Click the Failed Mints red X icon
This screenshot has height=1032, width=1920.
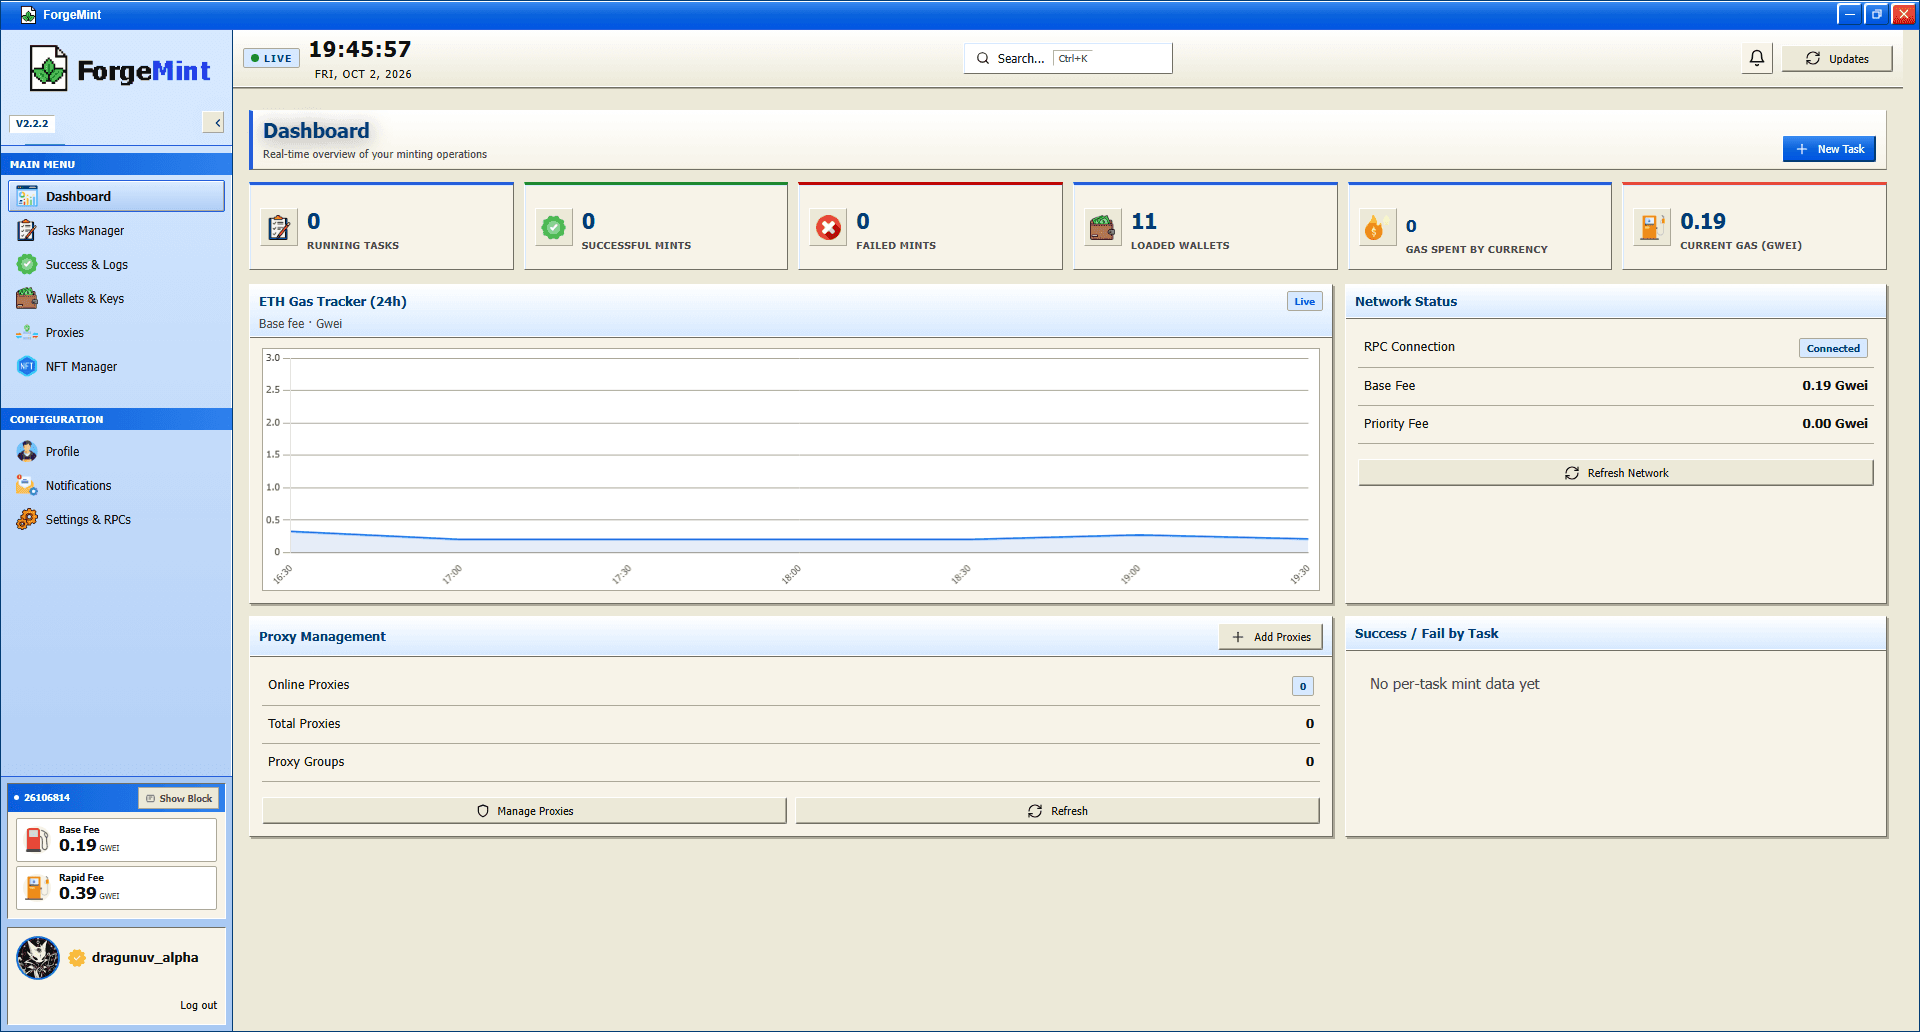click(828, 228)
